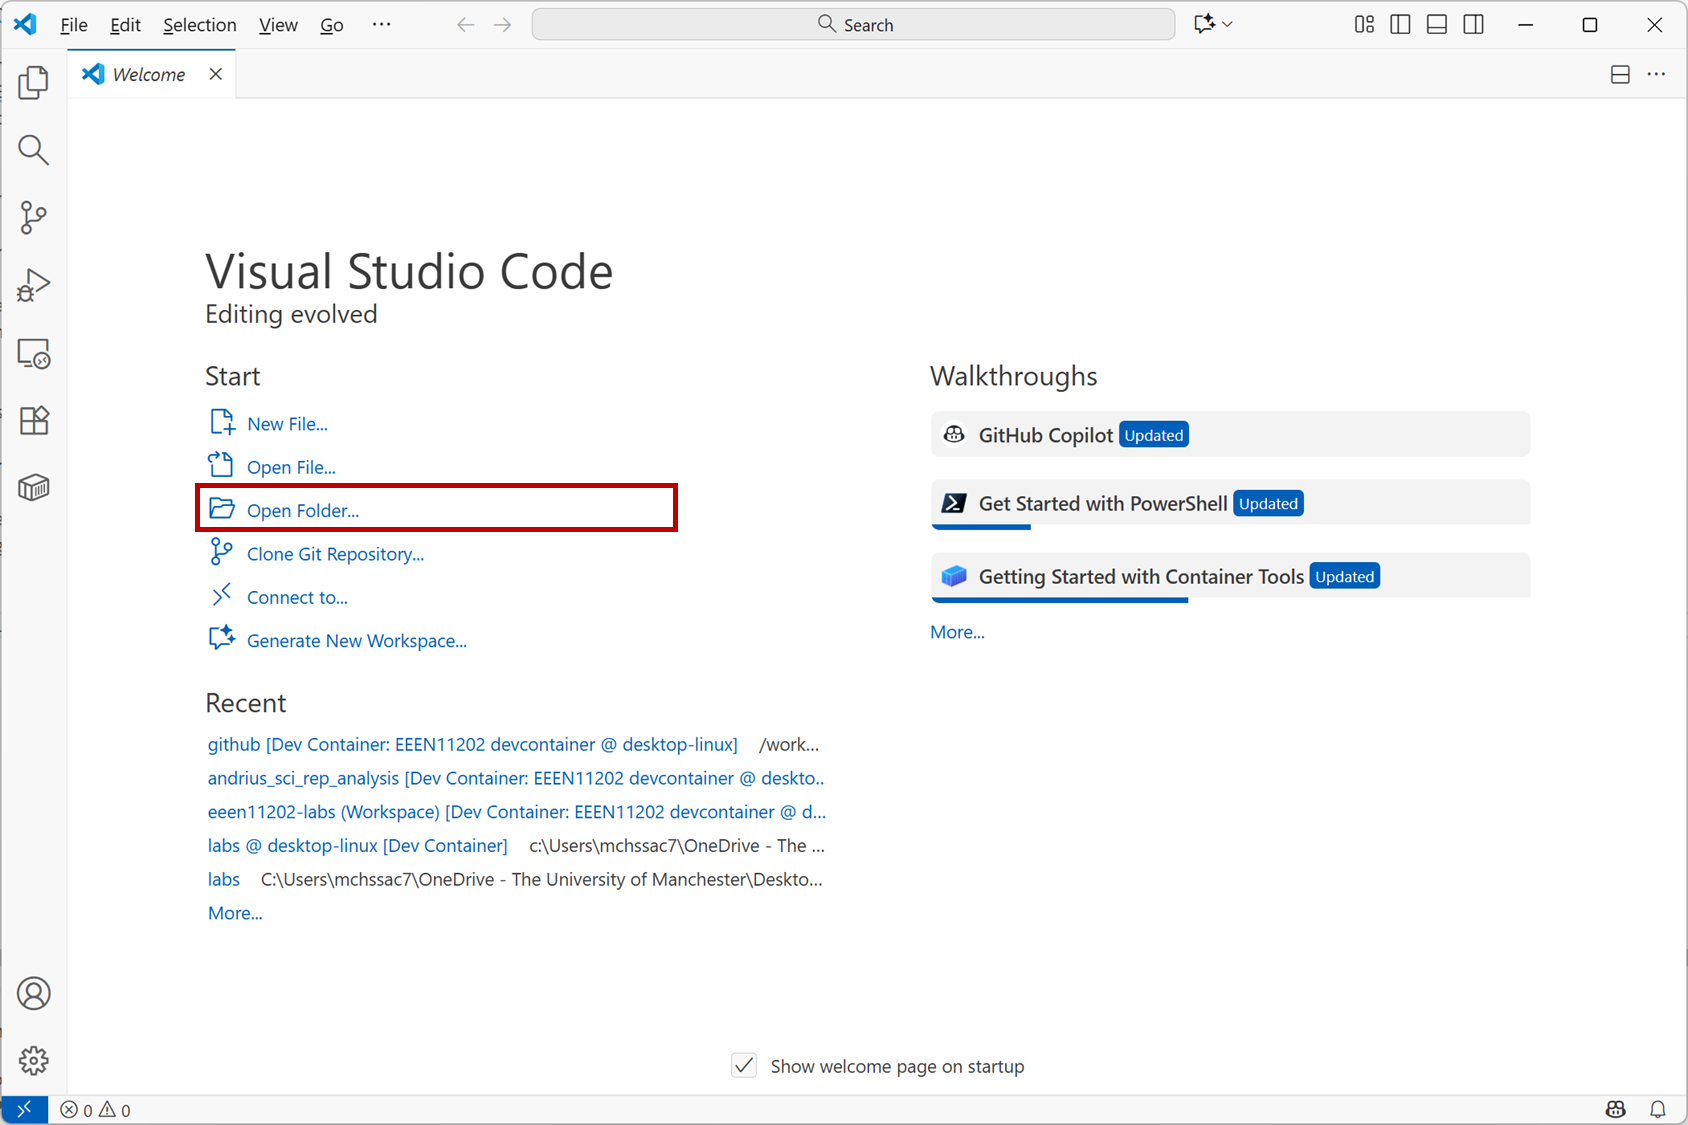1688x1125 pixels.
Task: Open the Remote Explorer view
Action: pyautogui.click(x=33, y=353)
